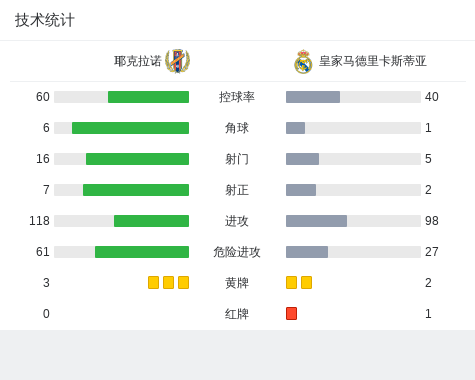Click the 耶克拉诺 team crest icon
475x380 pixels.
(x=178, y=61)
